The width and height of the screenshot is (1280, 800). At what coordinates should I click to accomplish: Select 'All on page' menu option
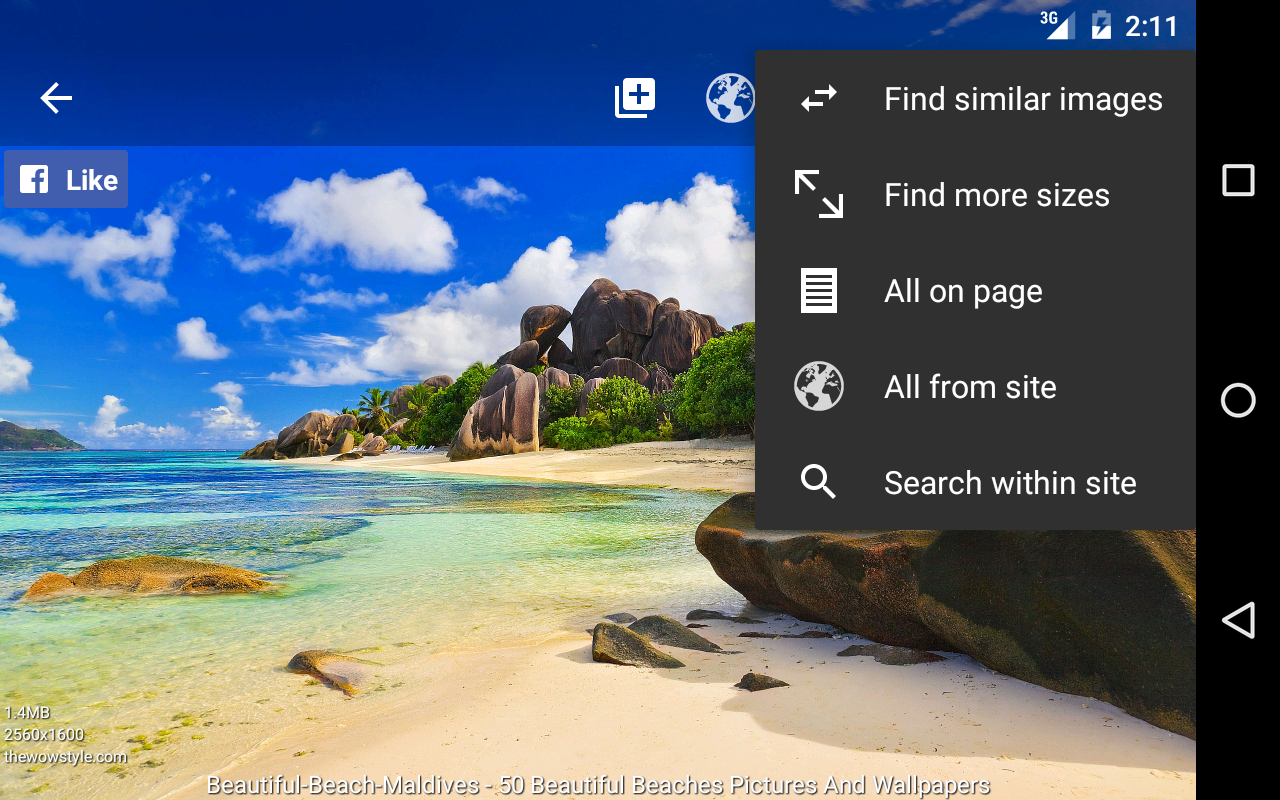tap(975, 290)
